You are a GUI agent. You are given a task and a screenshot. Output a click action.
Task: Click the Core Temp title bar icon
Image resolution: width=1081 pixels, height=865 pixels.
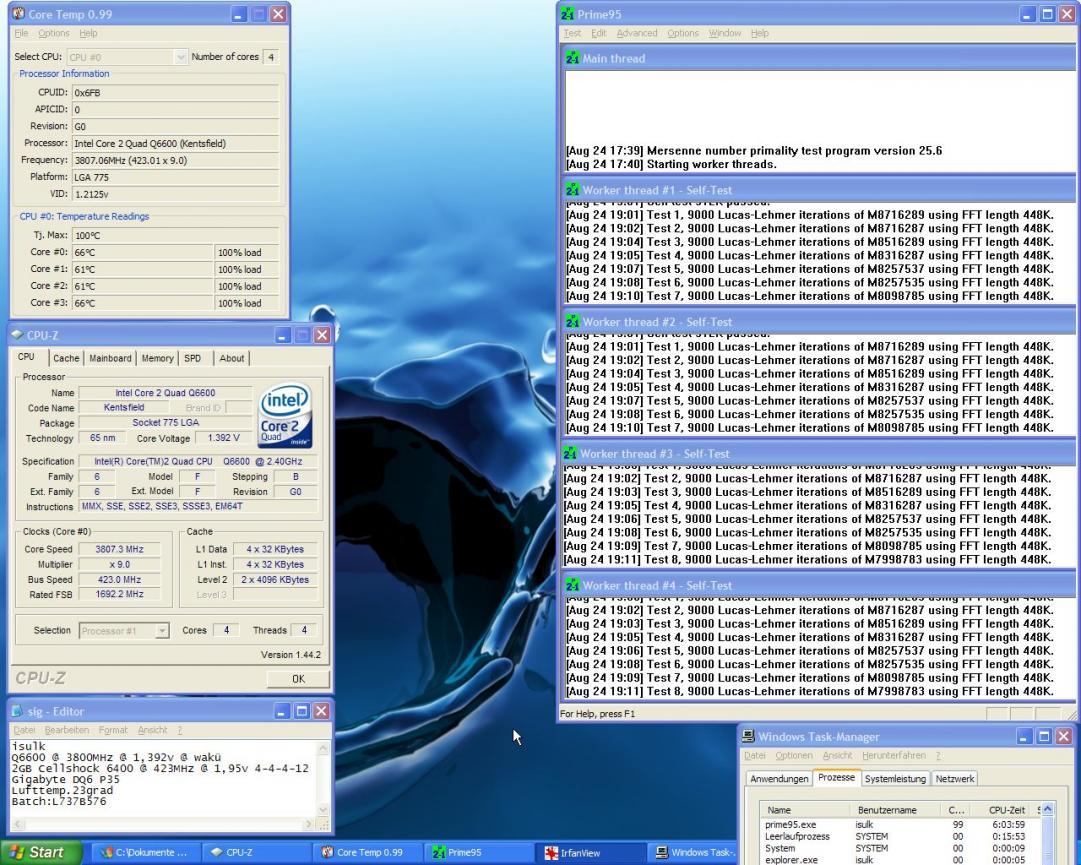(x=19, y=14)
